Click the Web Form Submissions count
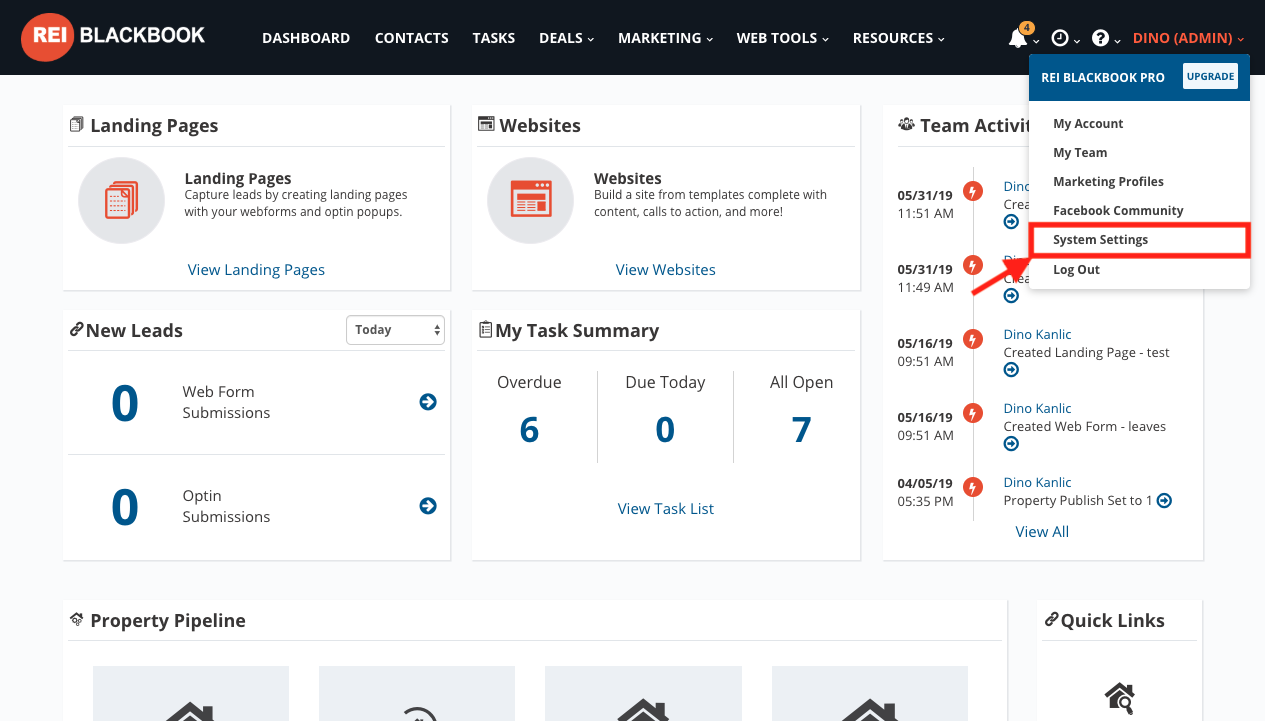This screenshot has width=1265, height=721. pos(125,403)
